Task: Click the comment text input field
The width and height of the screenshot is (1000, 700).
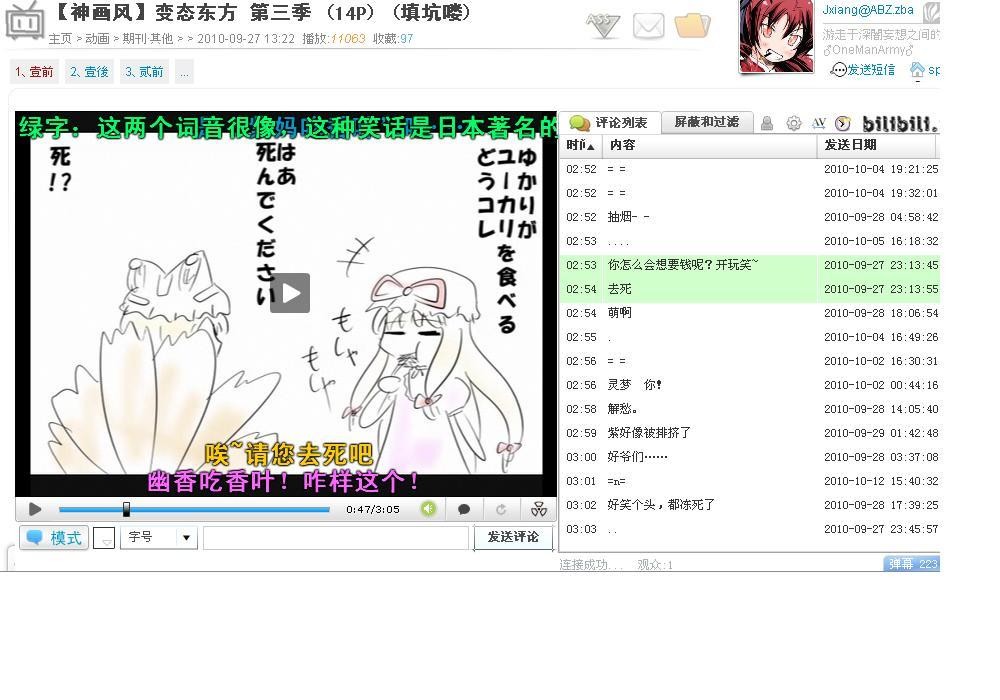Action: (x=336, y=538)
